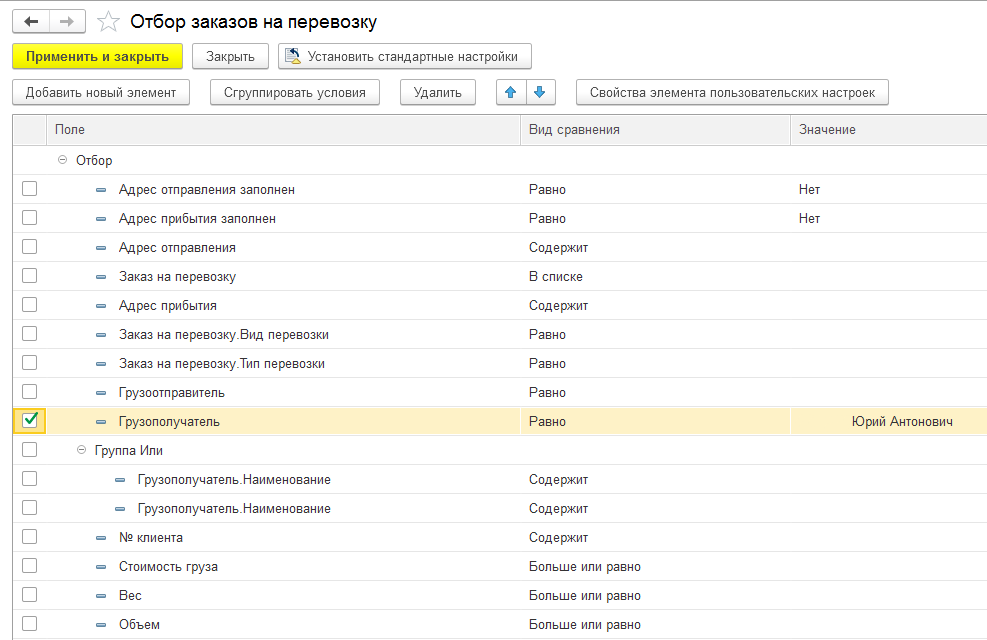Viewport: 987px width, 640px height.
Task: Click the dash icon beside Адрес отправления
Action: click(100, 248)
